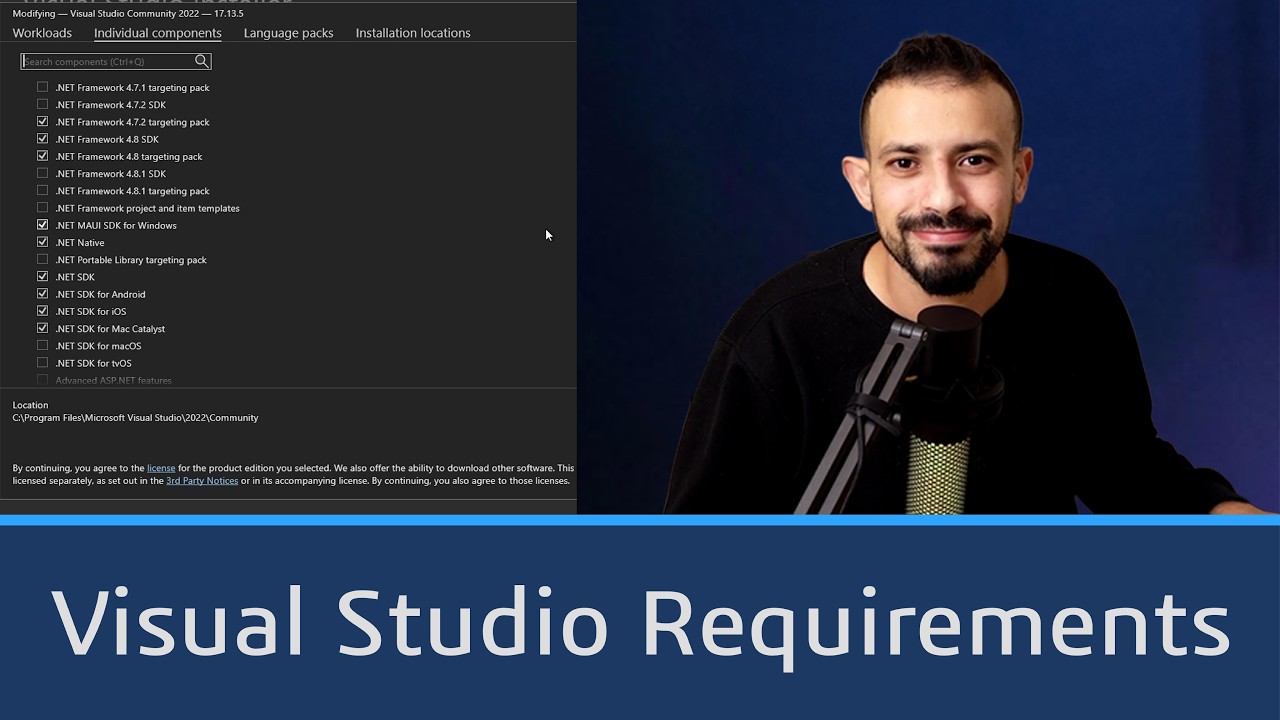Open the 3rd Party Notices link
Image resolution: width=1280 pixels, height=720 pixels.
pos(202,481)
